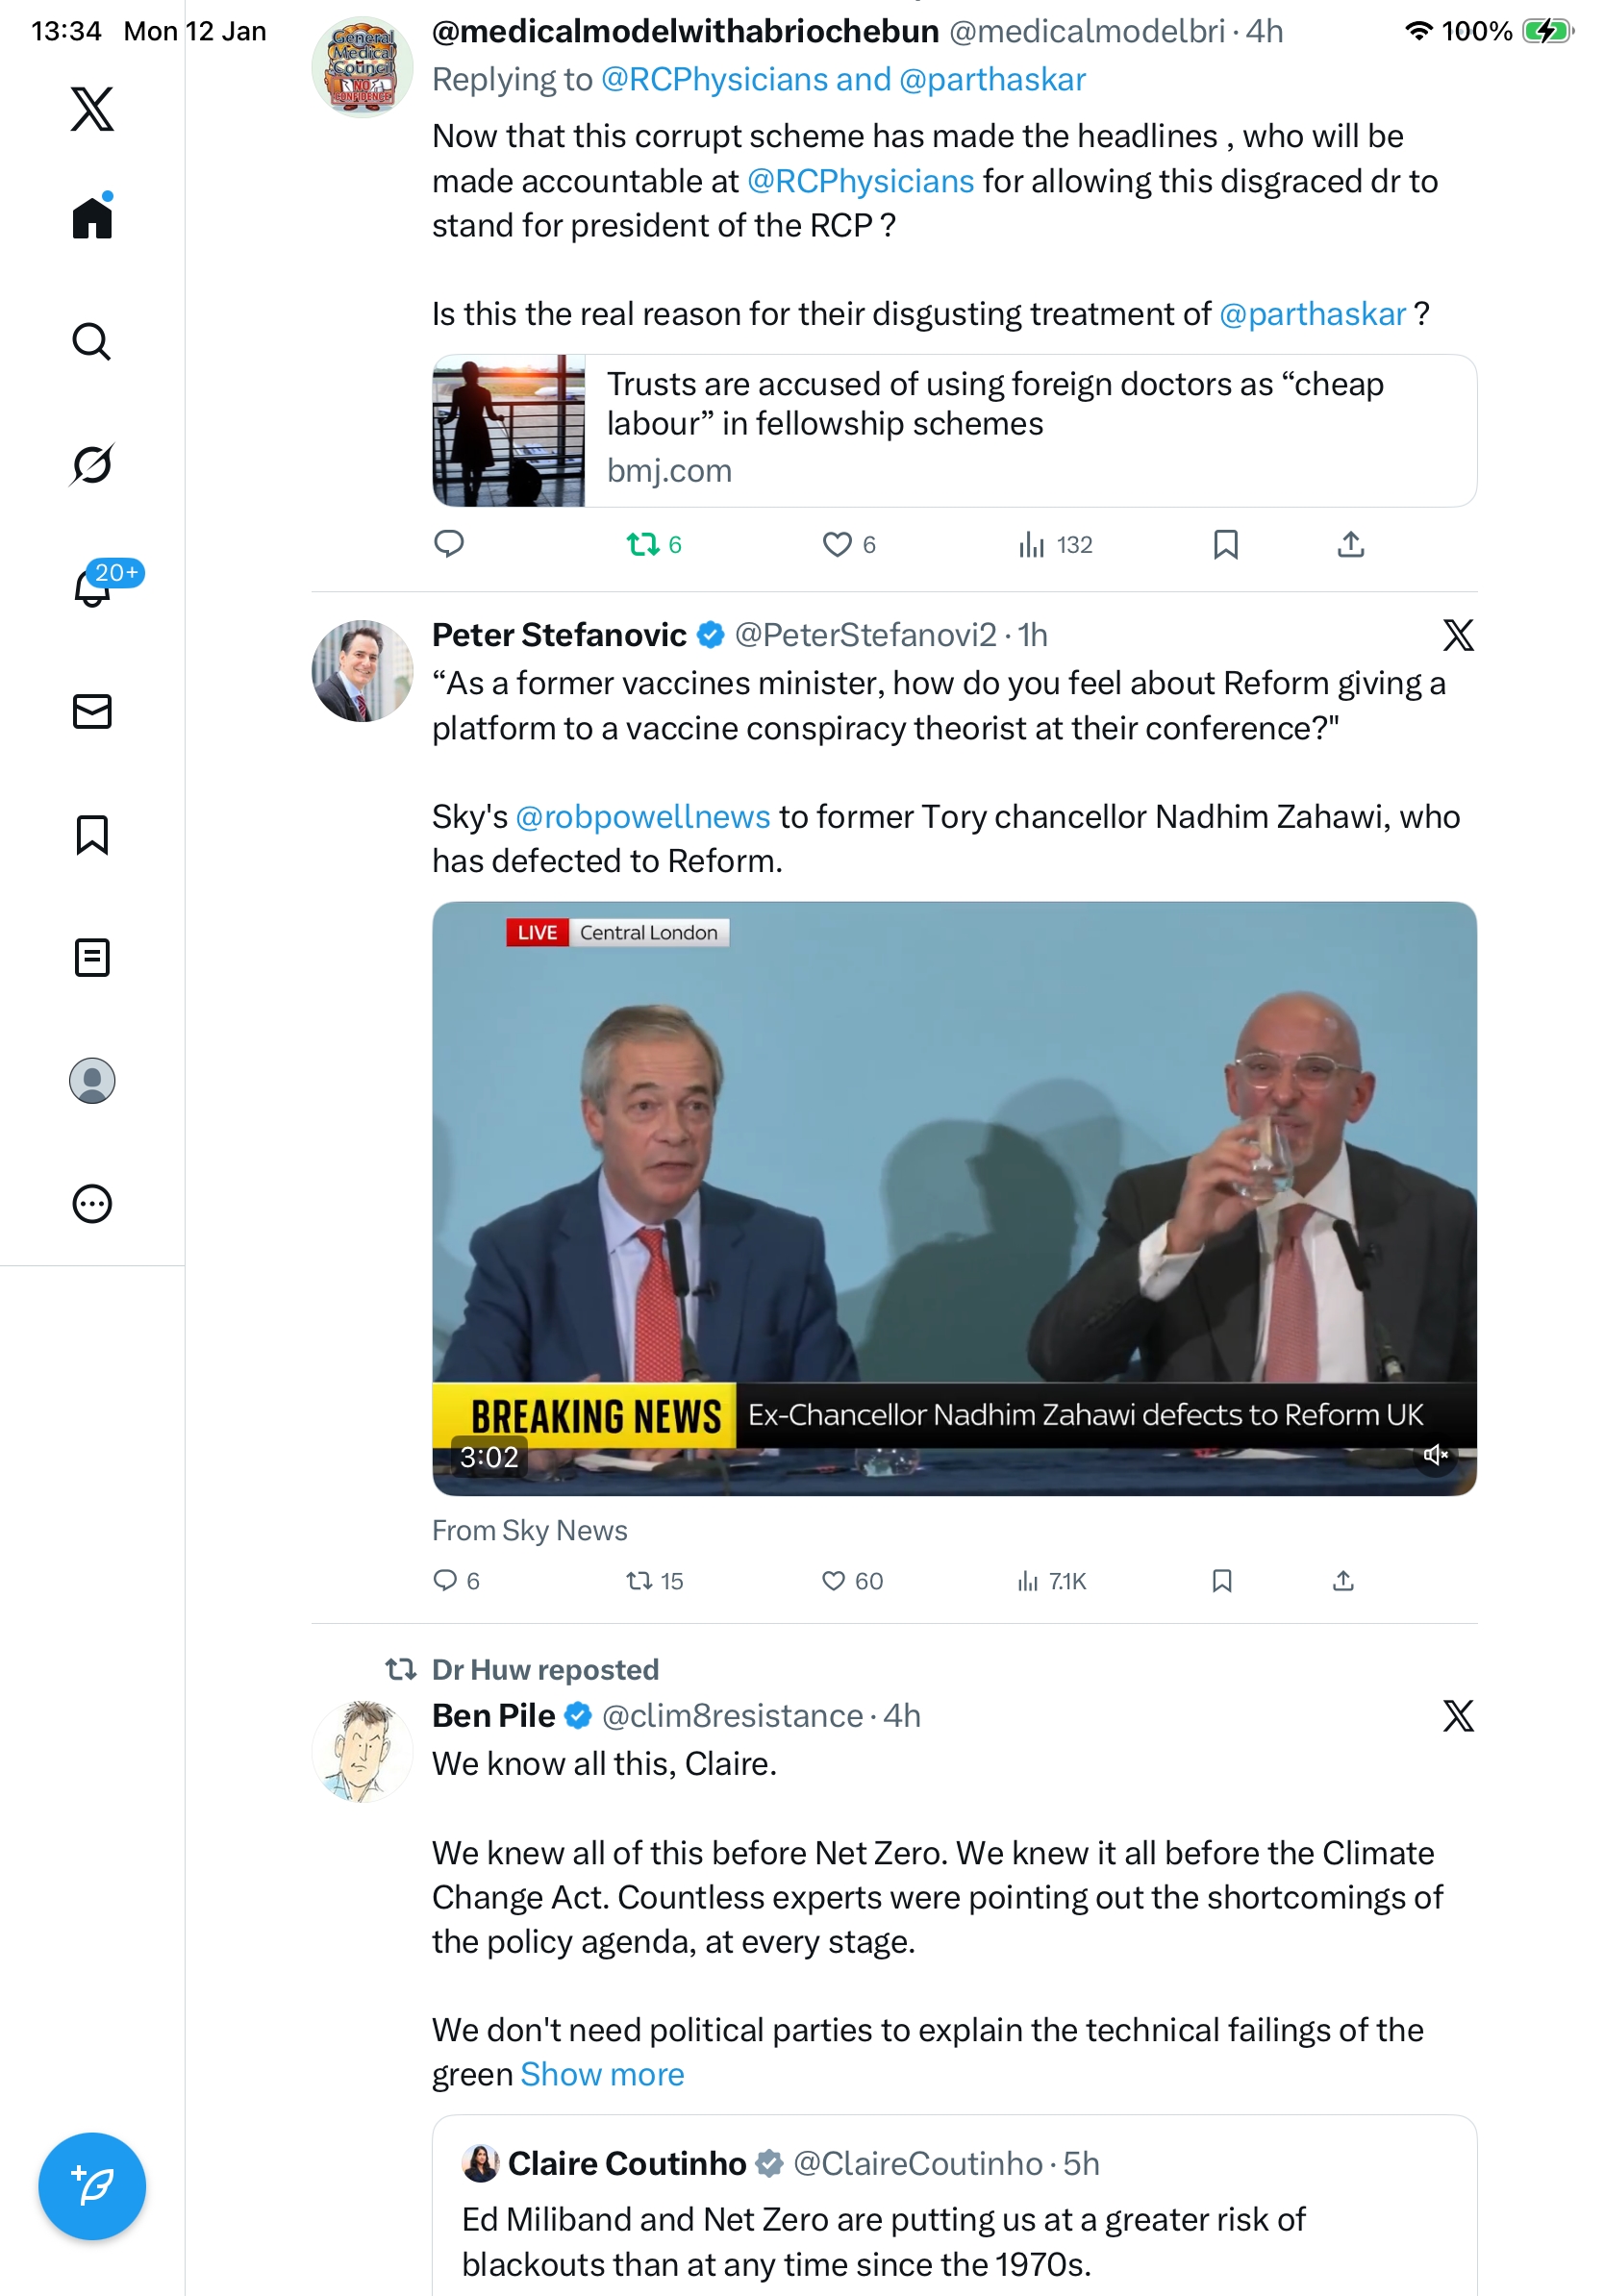Viewport: 1604px width, 2296px height.
Task: Expand Ben Pile's post with Show more
Action: click(602, 2074)
